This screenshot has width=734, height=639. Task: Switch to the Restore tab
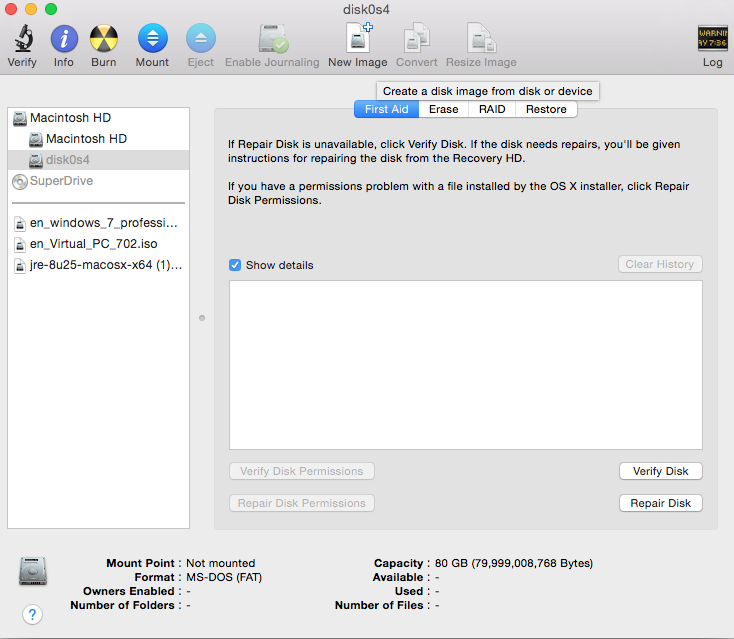pyautogui.click(x=546, y=109)
